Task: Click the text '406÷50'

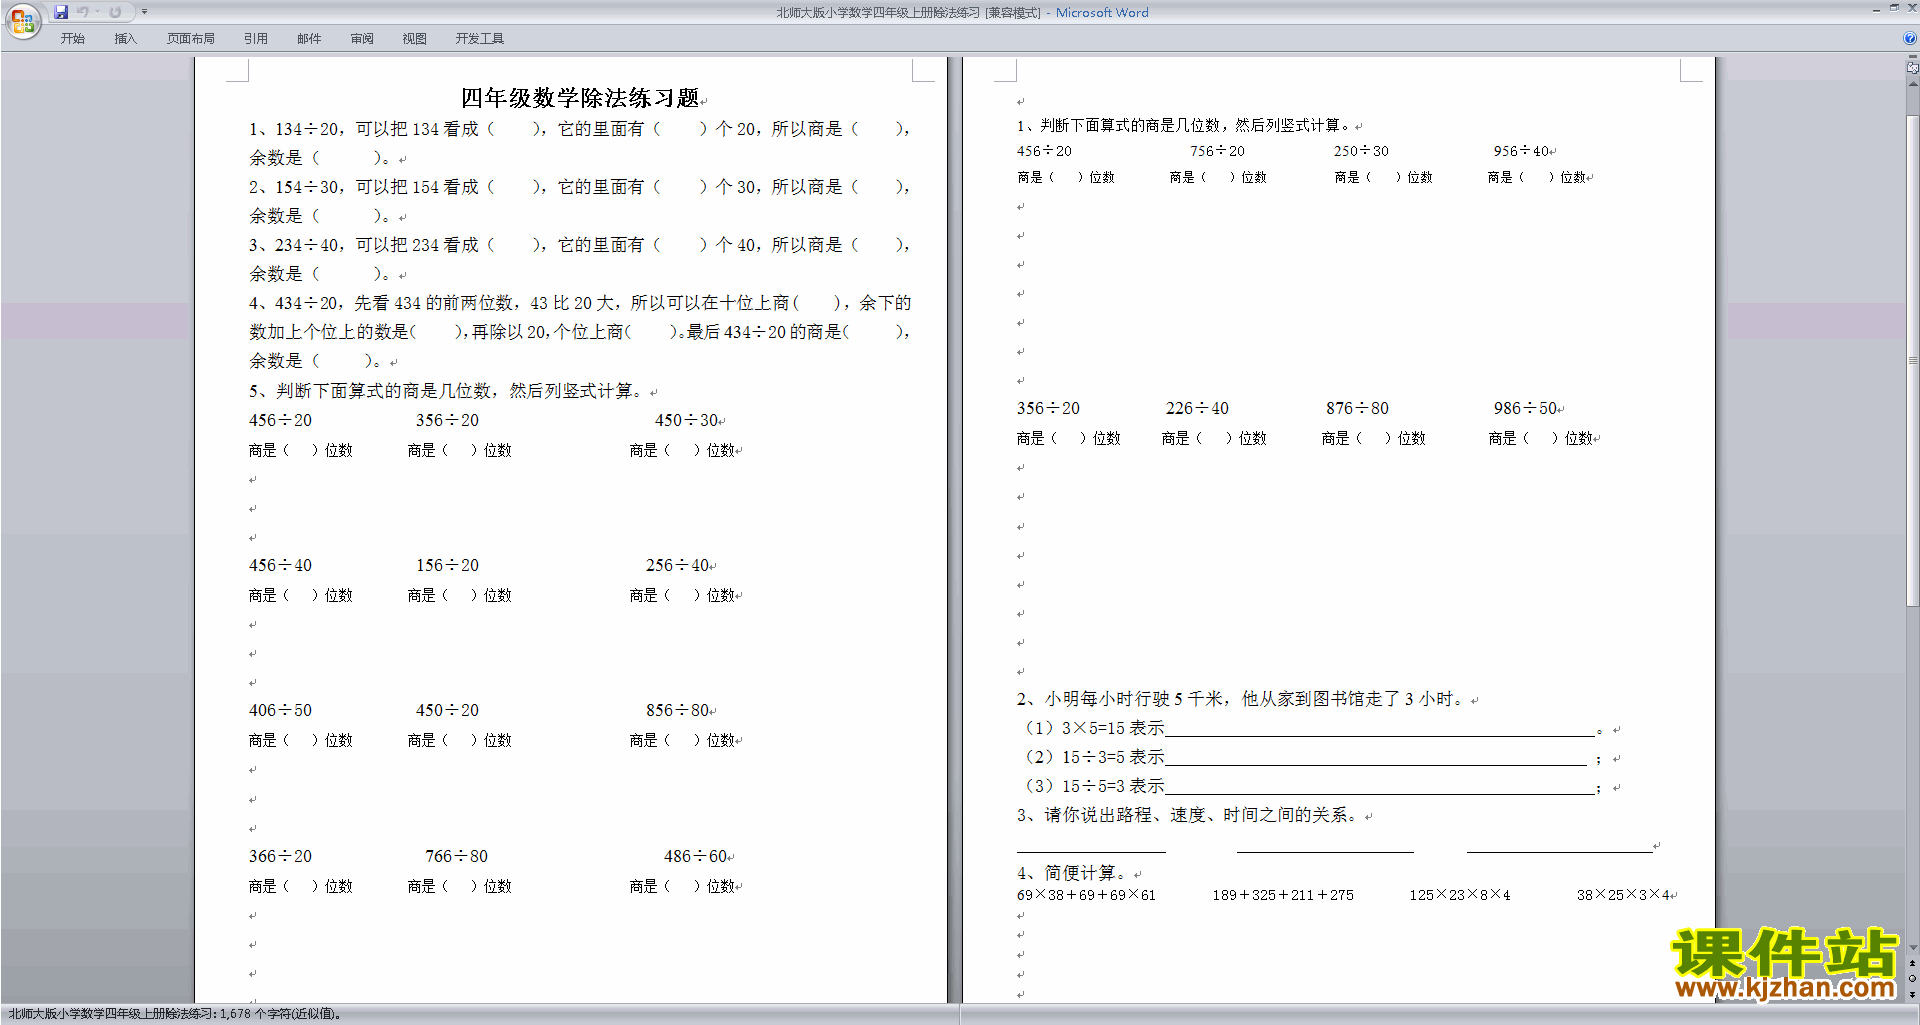Action: (x=280, y=710)
